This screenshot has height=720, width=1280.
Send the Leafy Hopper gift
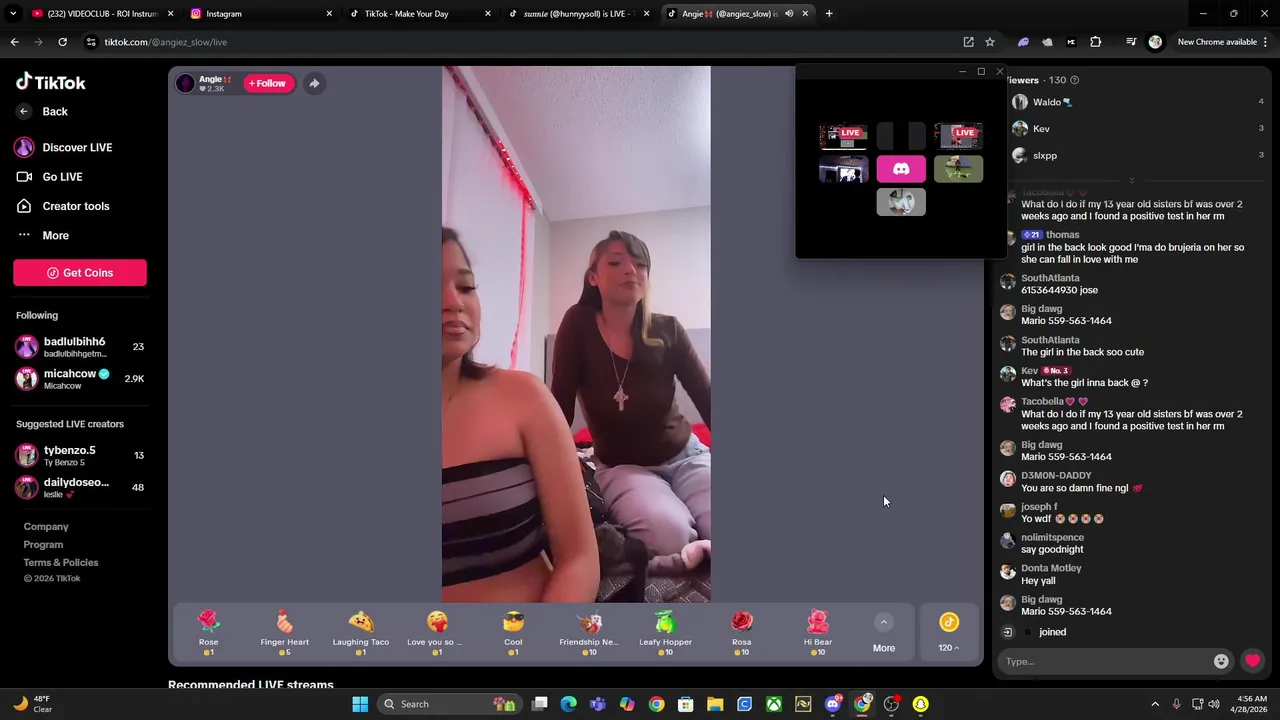click(x=665, y=632)
